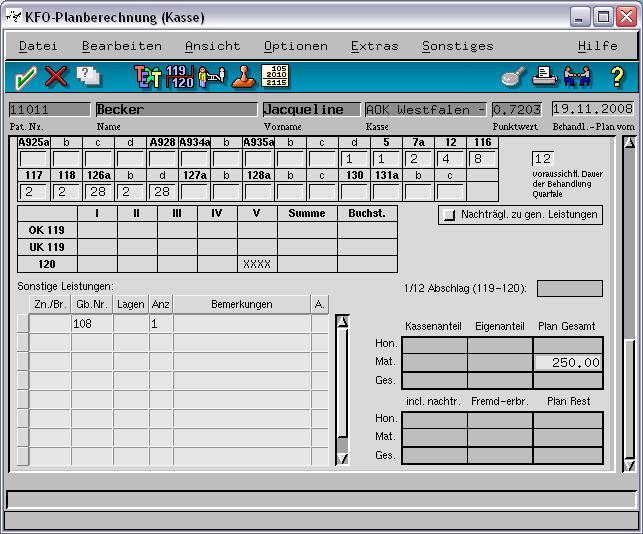Open the two people at table icon
643x534 pixels.
577,77
